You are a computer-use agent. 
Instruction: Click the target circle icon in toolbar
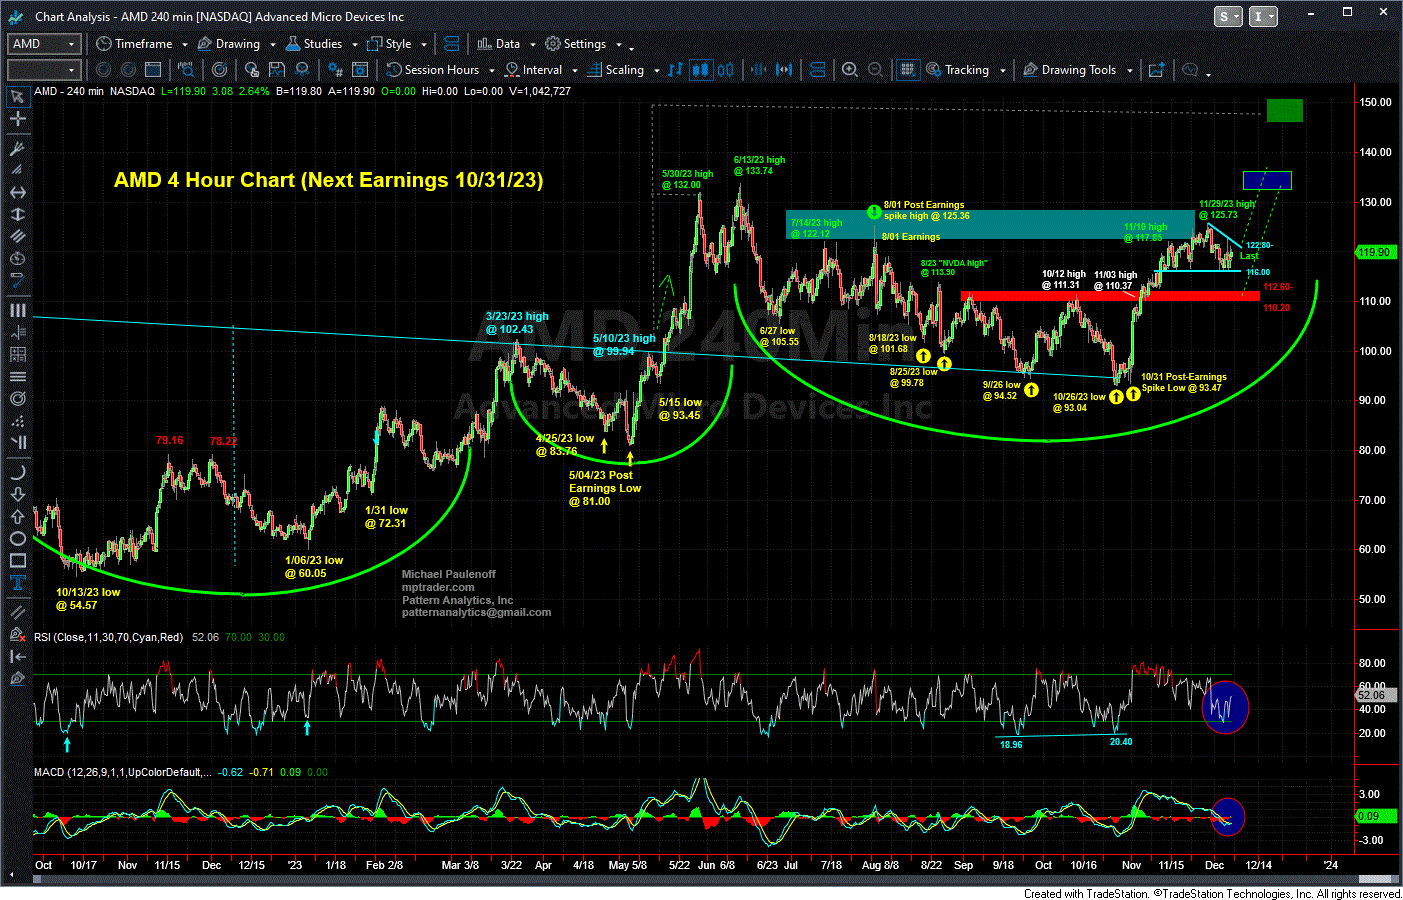click(x=220, y=70)
